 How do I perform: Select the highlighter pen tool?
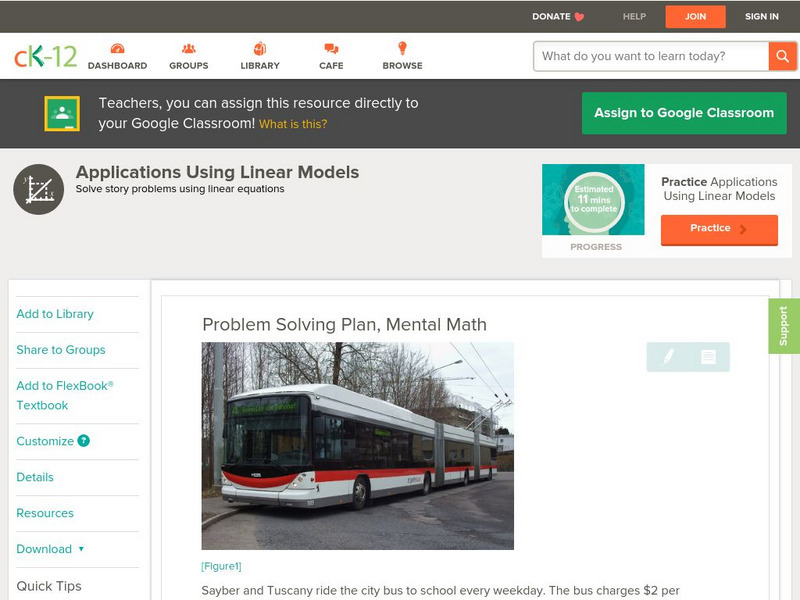coord(668,356)
